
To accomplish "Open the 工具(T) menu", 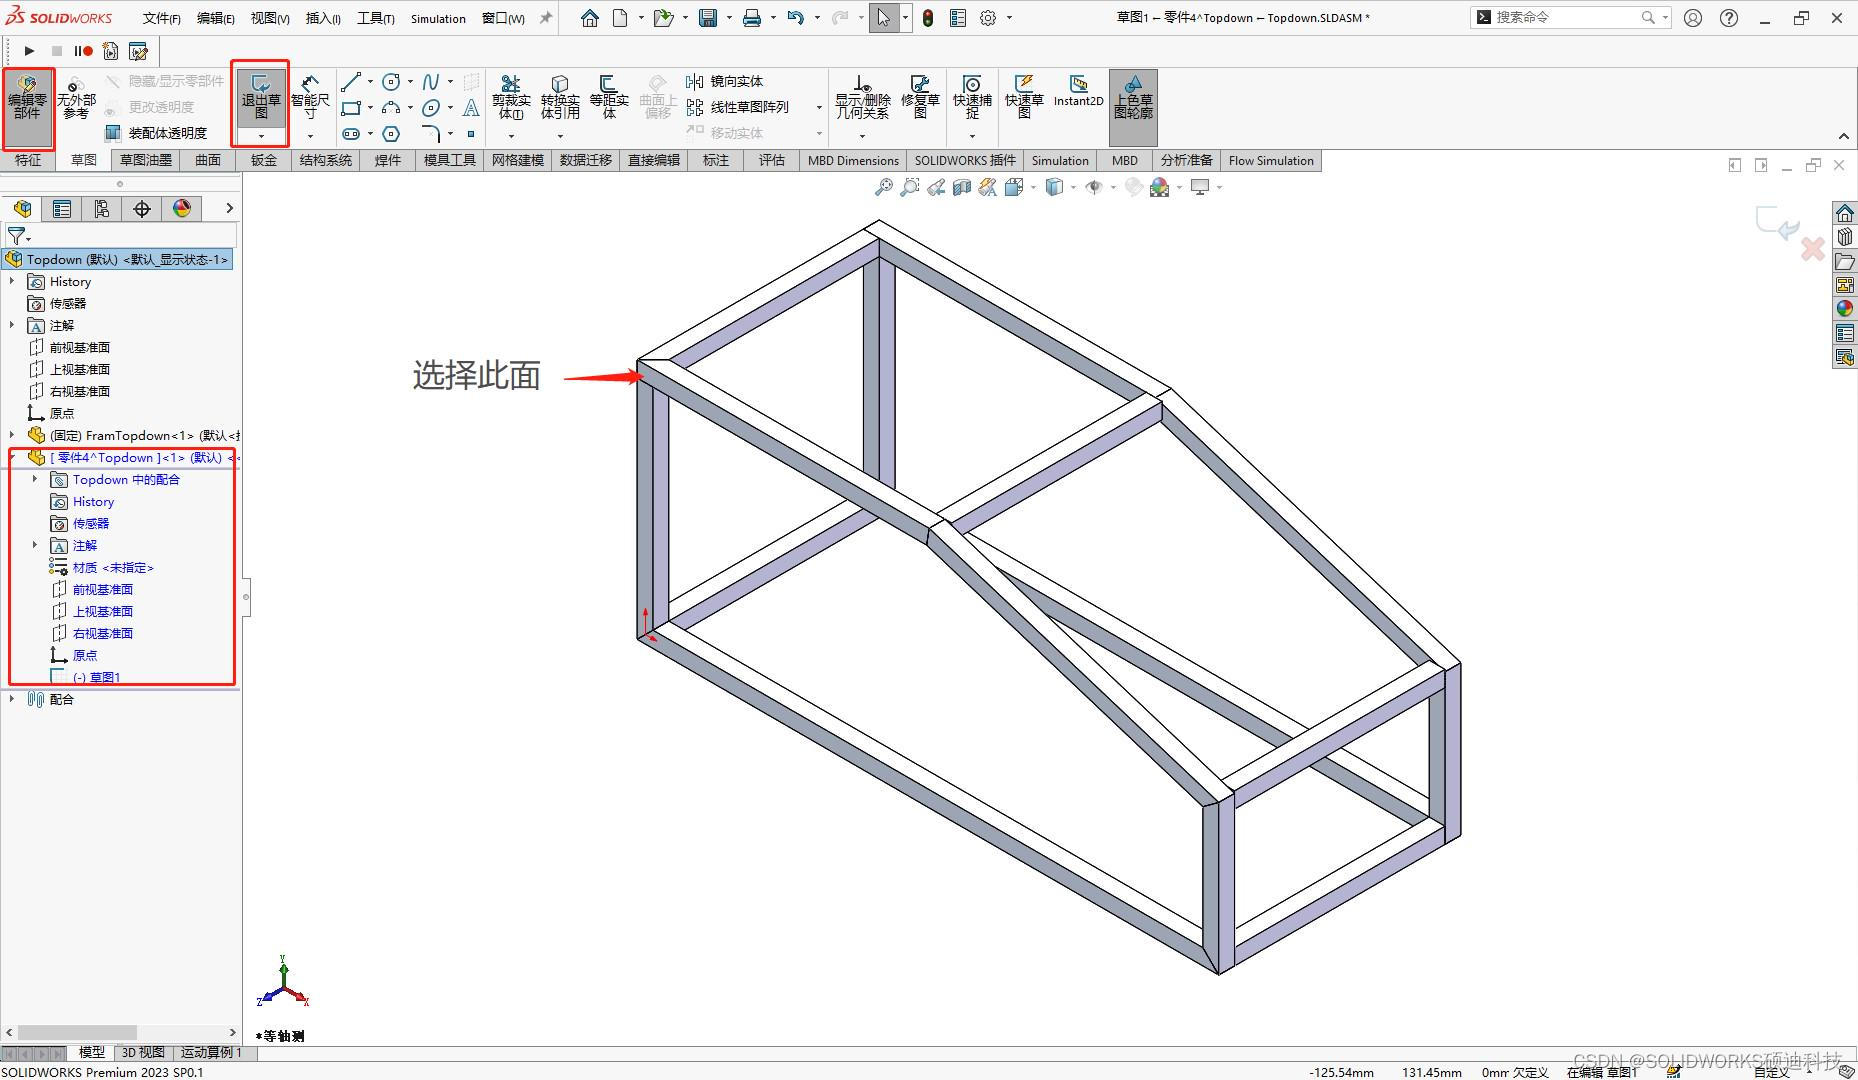I will 375,18.
